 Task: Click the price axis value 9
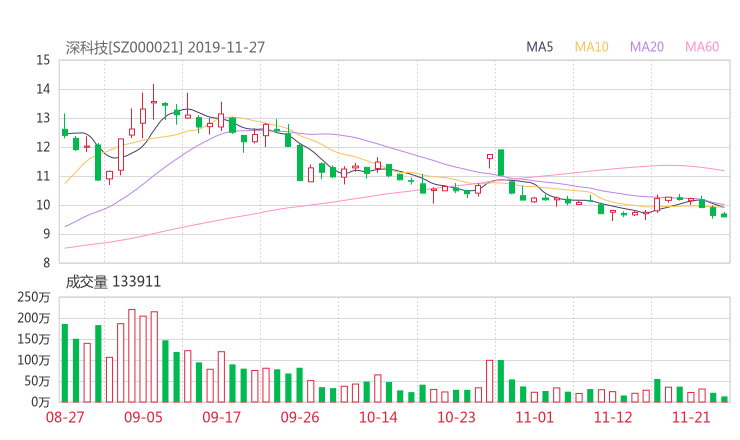coord(46,234)
